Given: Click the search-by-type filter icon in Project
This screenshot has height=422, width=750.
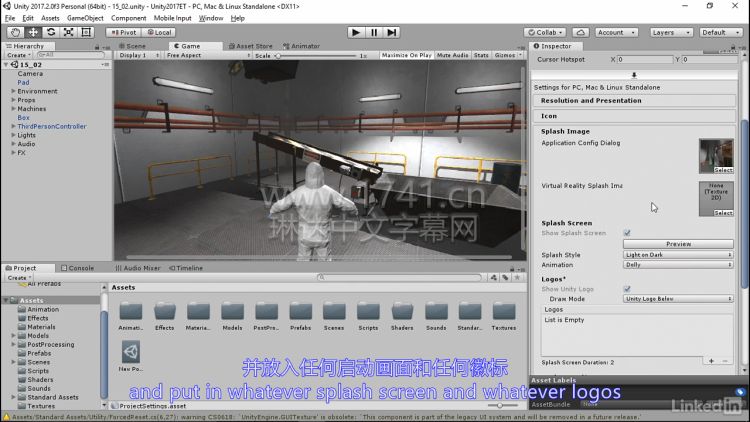Looking at the screenshot, I should [x=494, y=278].
